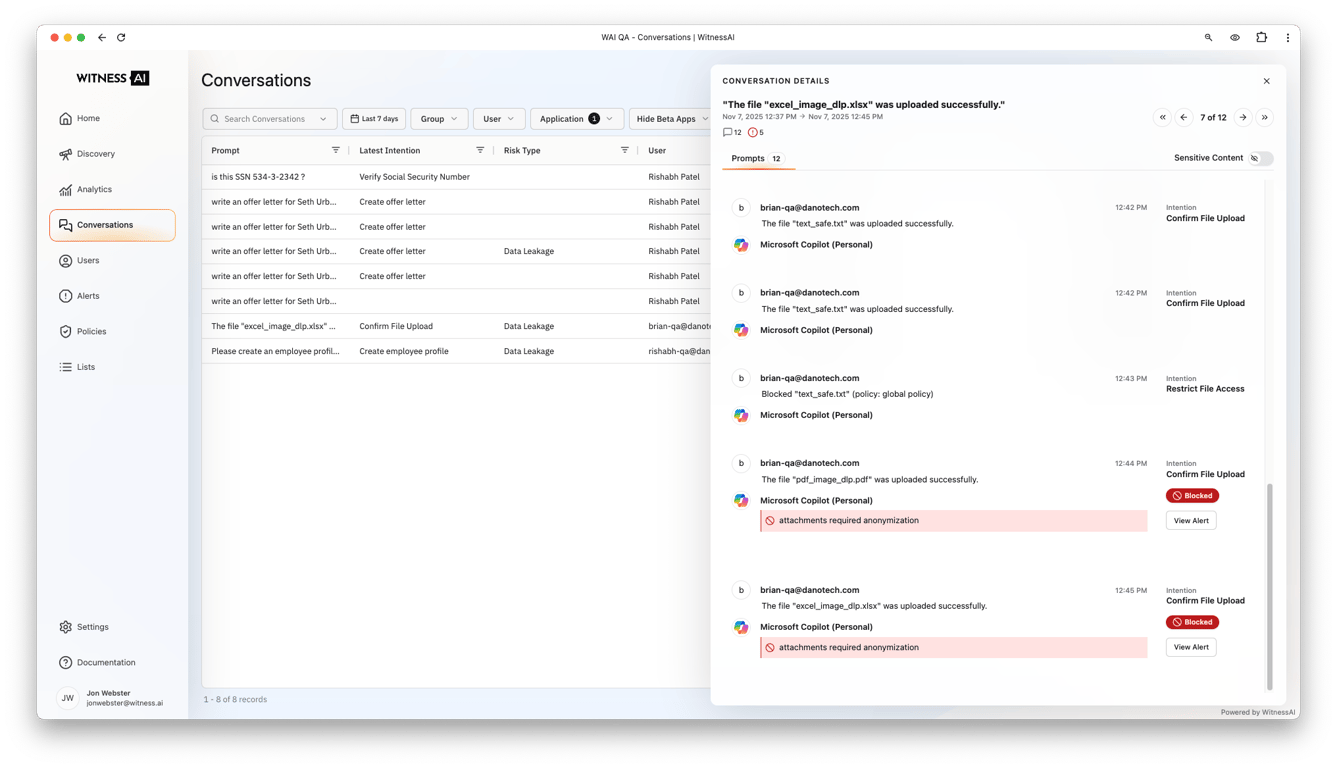Click the Copilot icon under the pdf_image_dlp.pdf message
This screenshot has height=768, width=1337.
click(741, 500)
